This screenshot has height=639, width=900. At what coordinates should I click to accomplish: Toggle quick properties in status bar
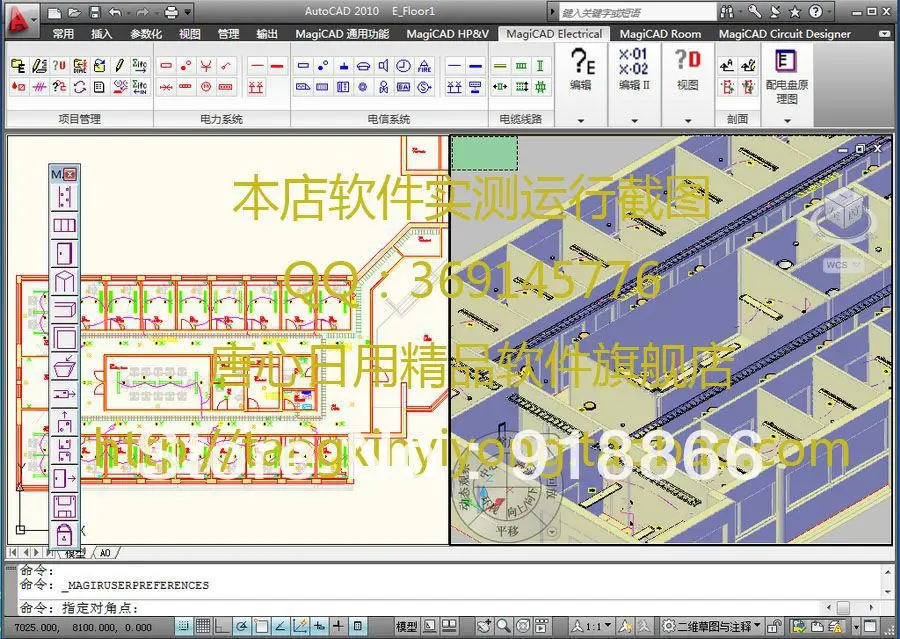tap(357, 626)
